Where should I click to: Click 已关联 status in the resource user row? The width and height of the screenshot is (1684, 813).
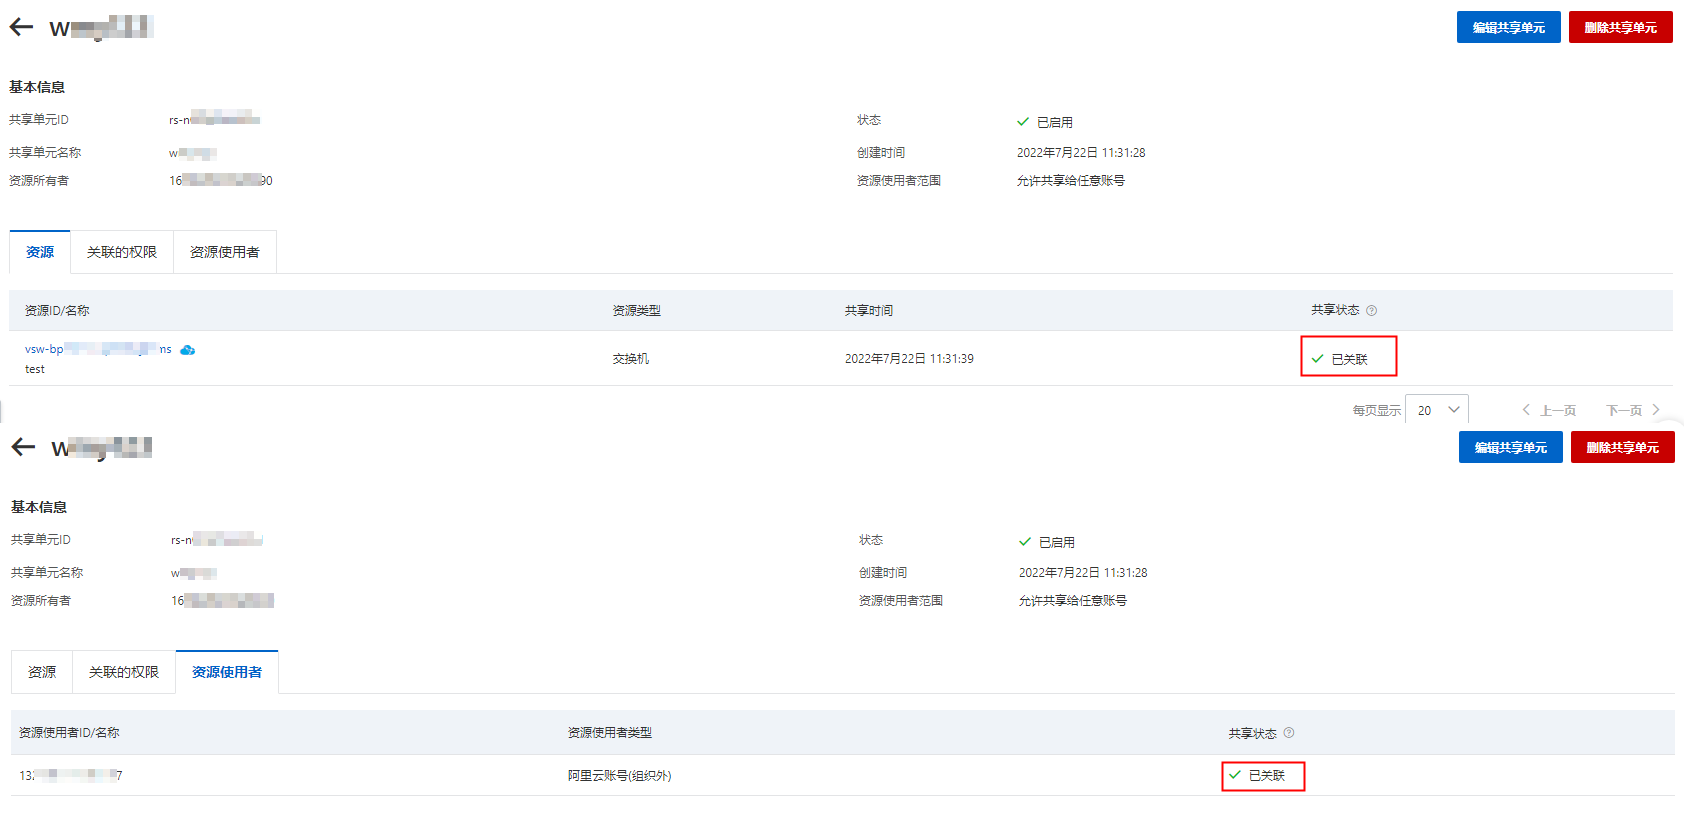coord(1257,775)
